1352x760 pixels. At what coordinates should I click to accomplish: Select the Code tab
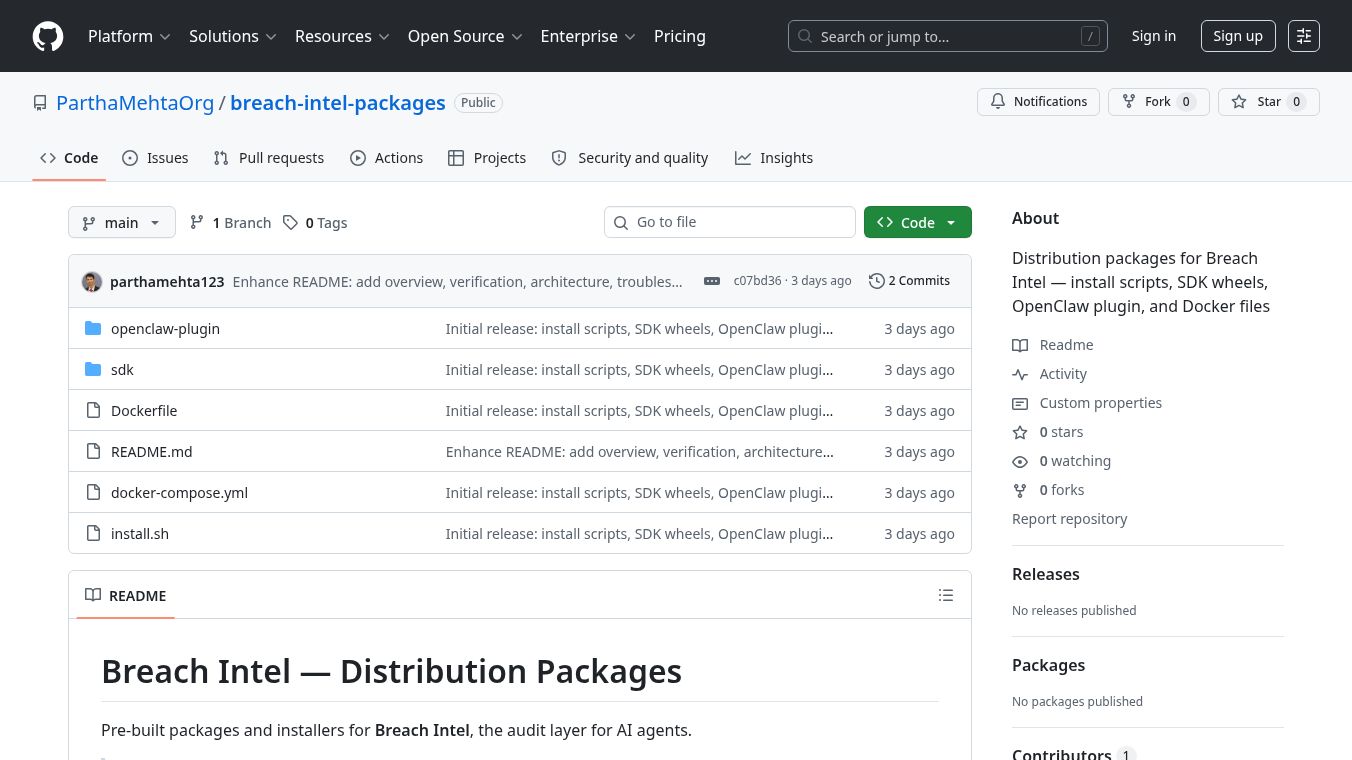point(69,158)
